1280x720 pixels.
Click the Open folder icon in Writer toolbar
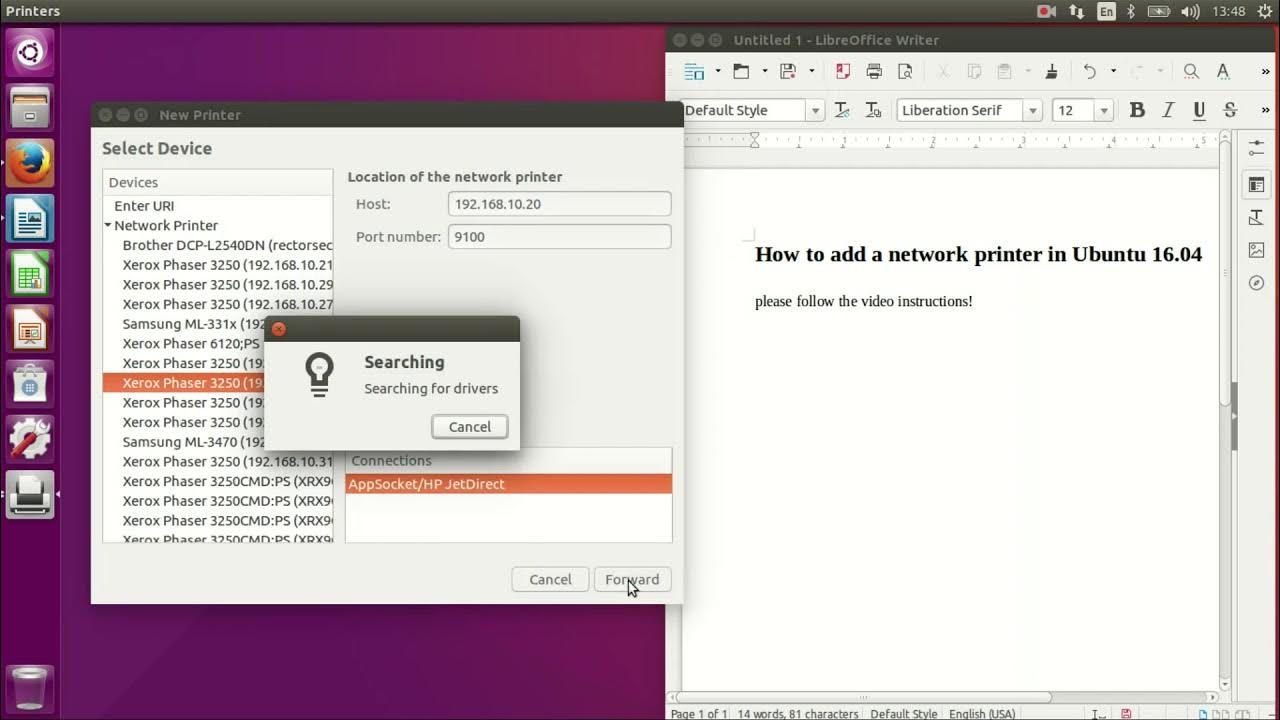741,71
